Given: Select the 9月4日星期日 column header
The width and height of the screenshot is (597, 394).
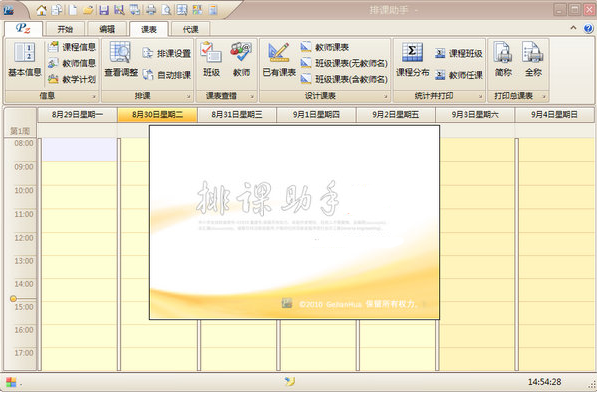Looking at the screenshot, I should click(554, 115).
